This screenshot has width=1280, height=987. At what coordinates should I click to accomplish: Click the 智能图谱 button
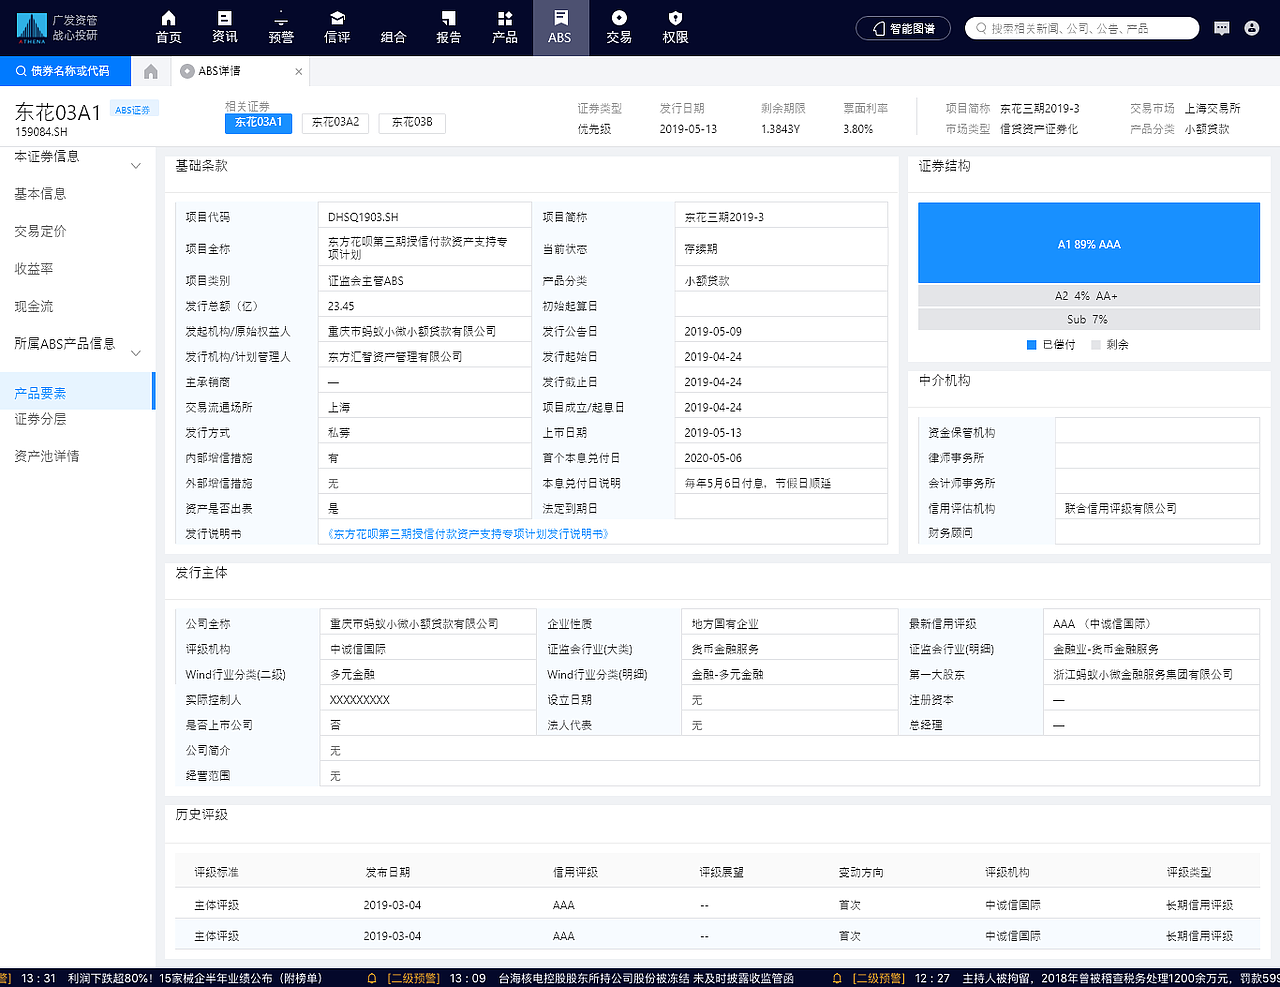(903, 28)
